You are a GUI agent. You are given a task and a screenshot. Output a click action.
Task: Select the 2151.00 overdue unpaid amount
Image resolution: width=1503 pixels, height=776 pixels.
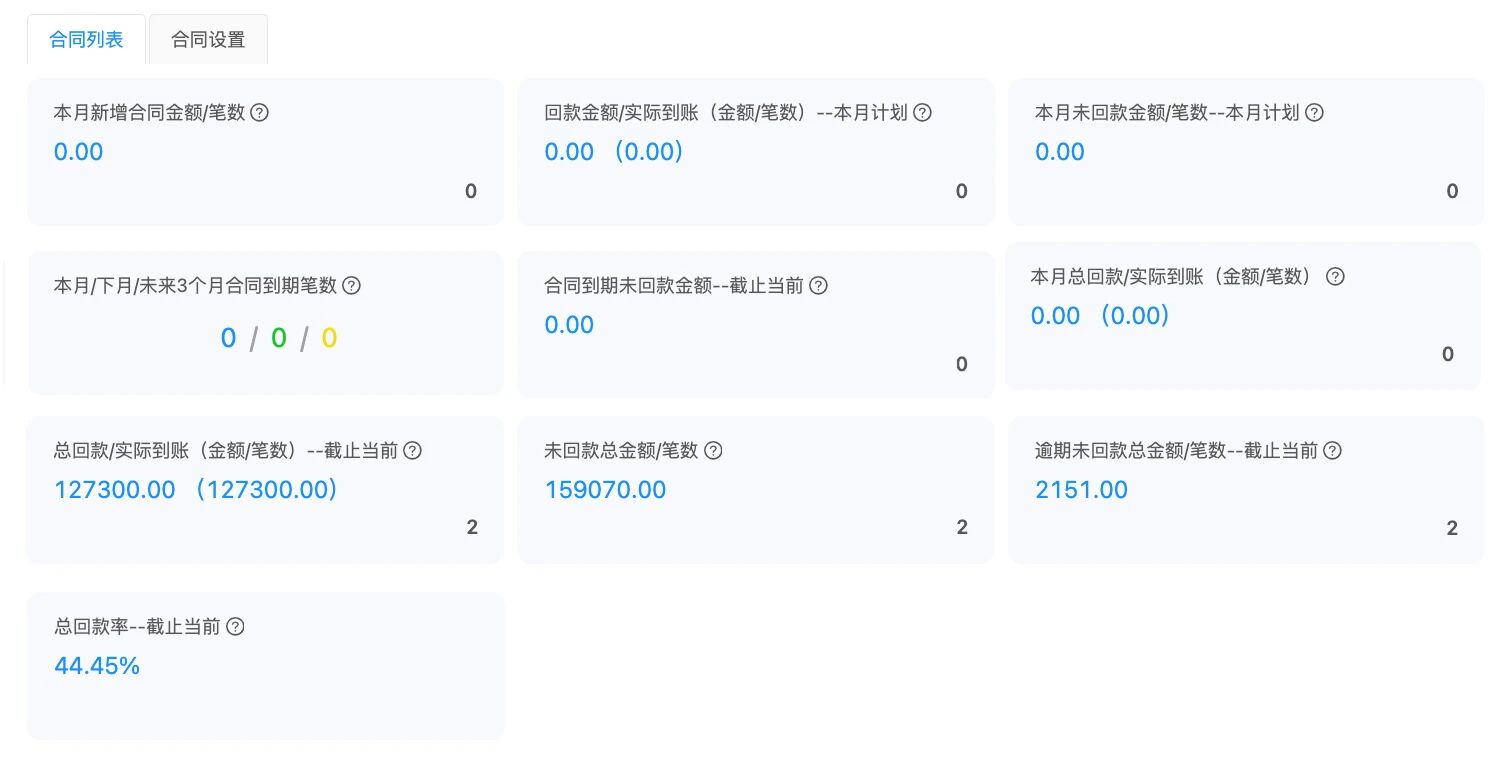pos(1081,490)
